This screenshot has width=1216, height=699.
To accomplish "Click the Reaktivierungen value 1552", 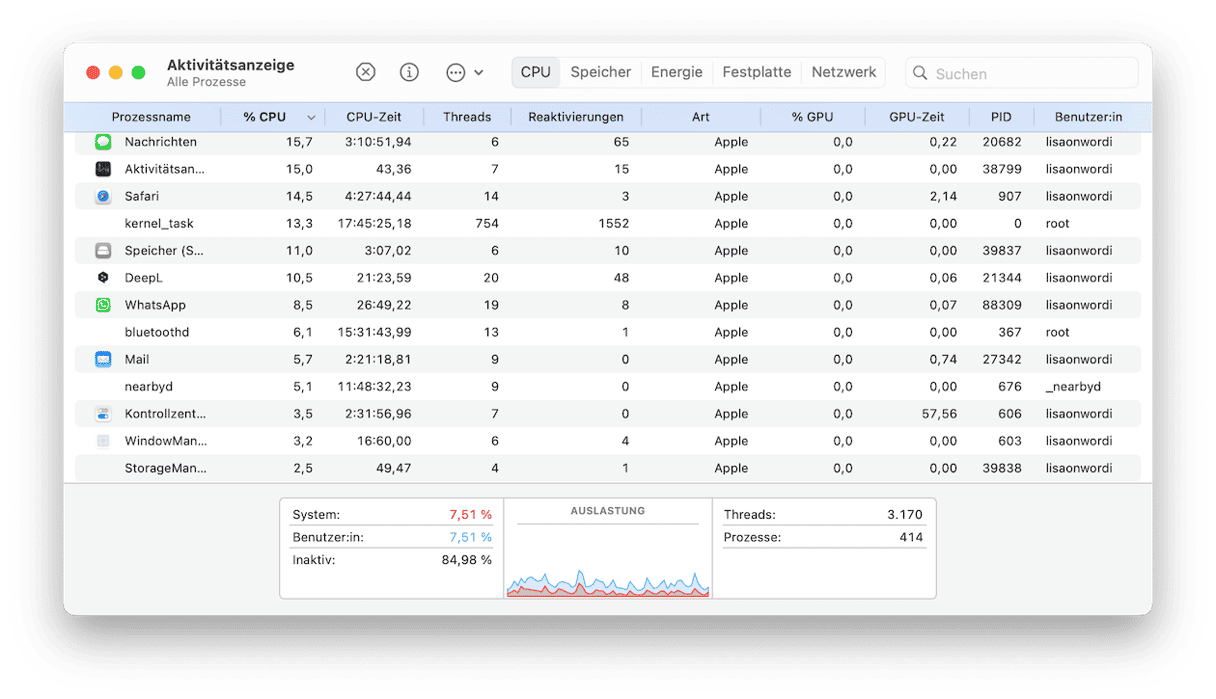I will 613,224.
